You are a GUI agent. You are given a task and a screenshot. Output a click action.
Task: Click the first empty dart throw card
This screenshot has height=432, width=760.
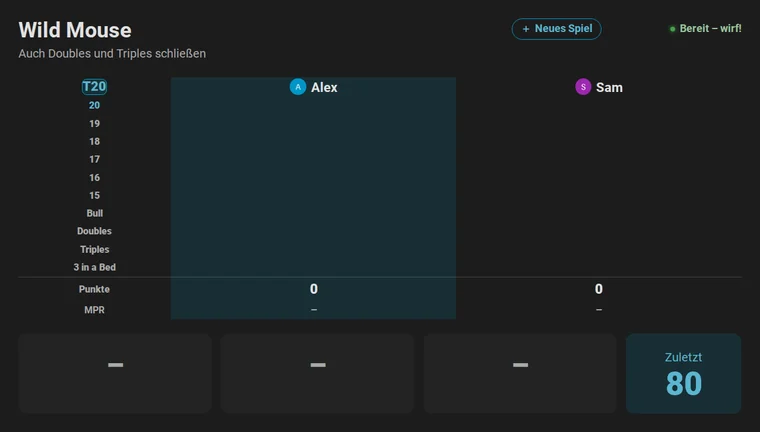[x=115, y=373]
